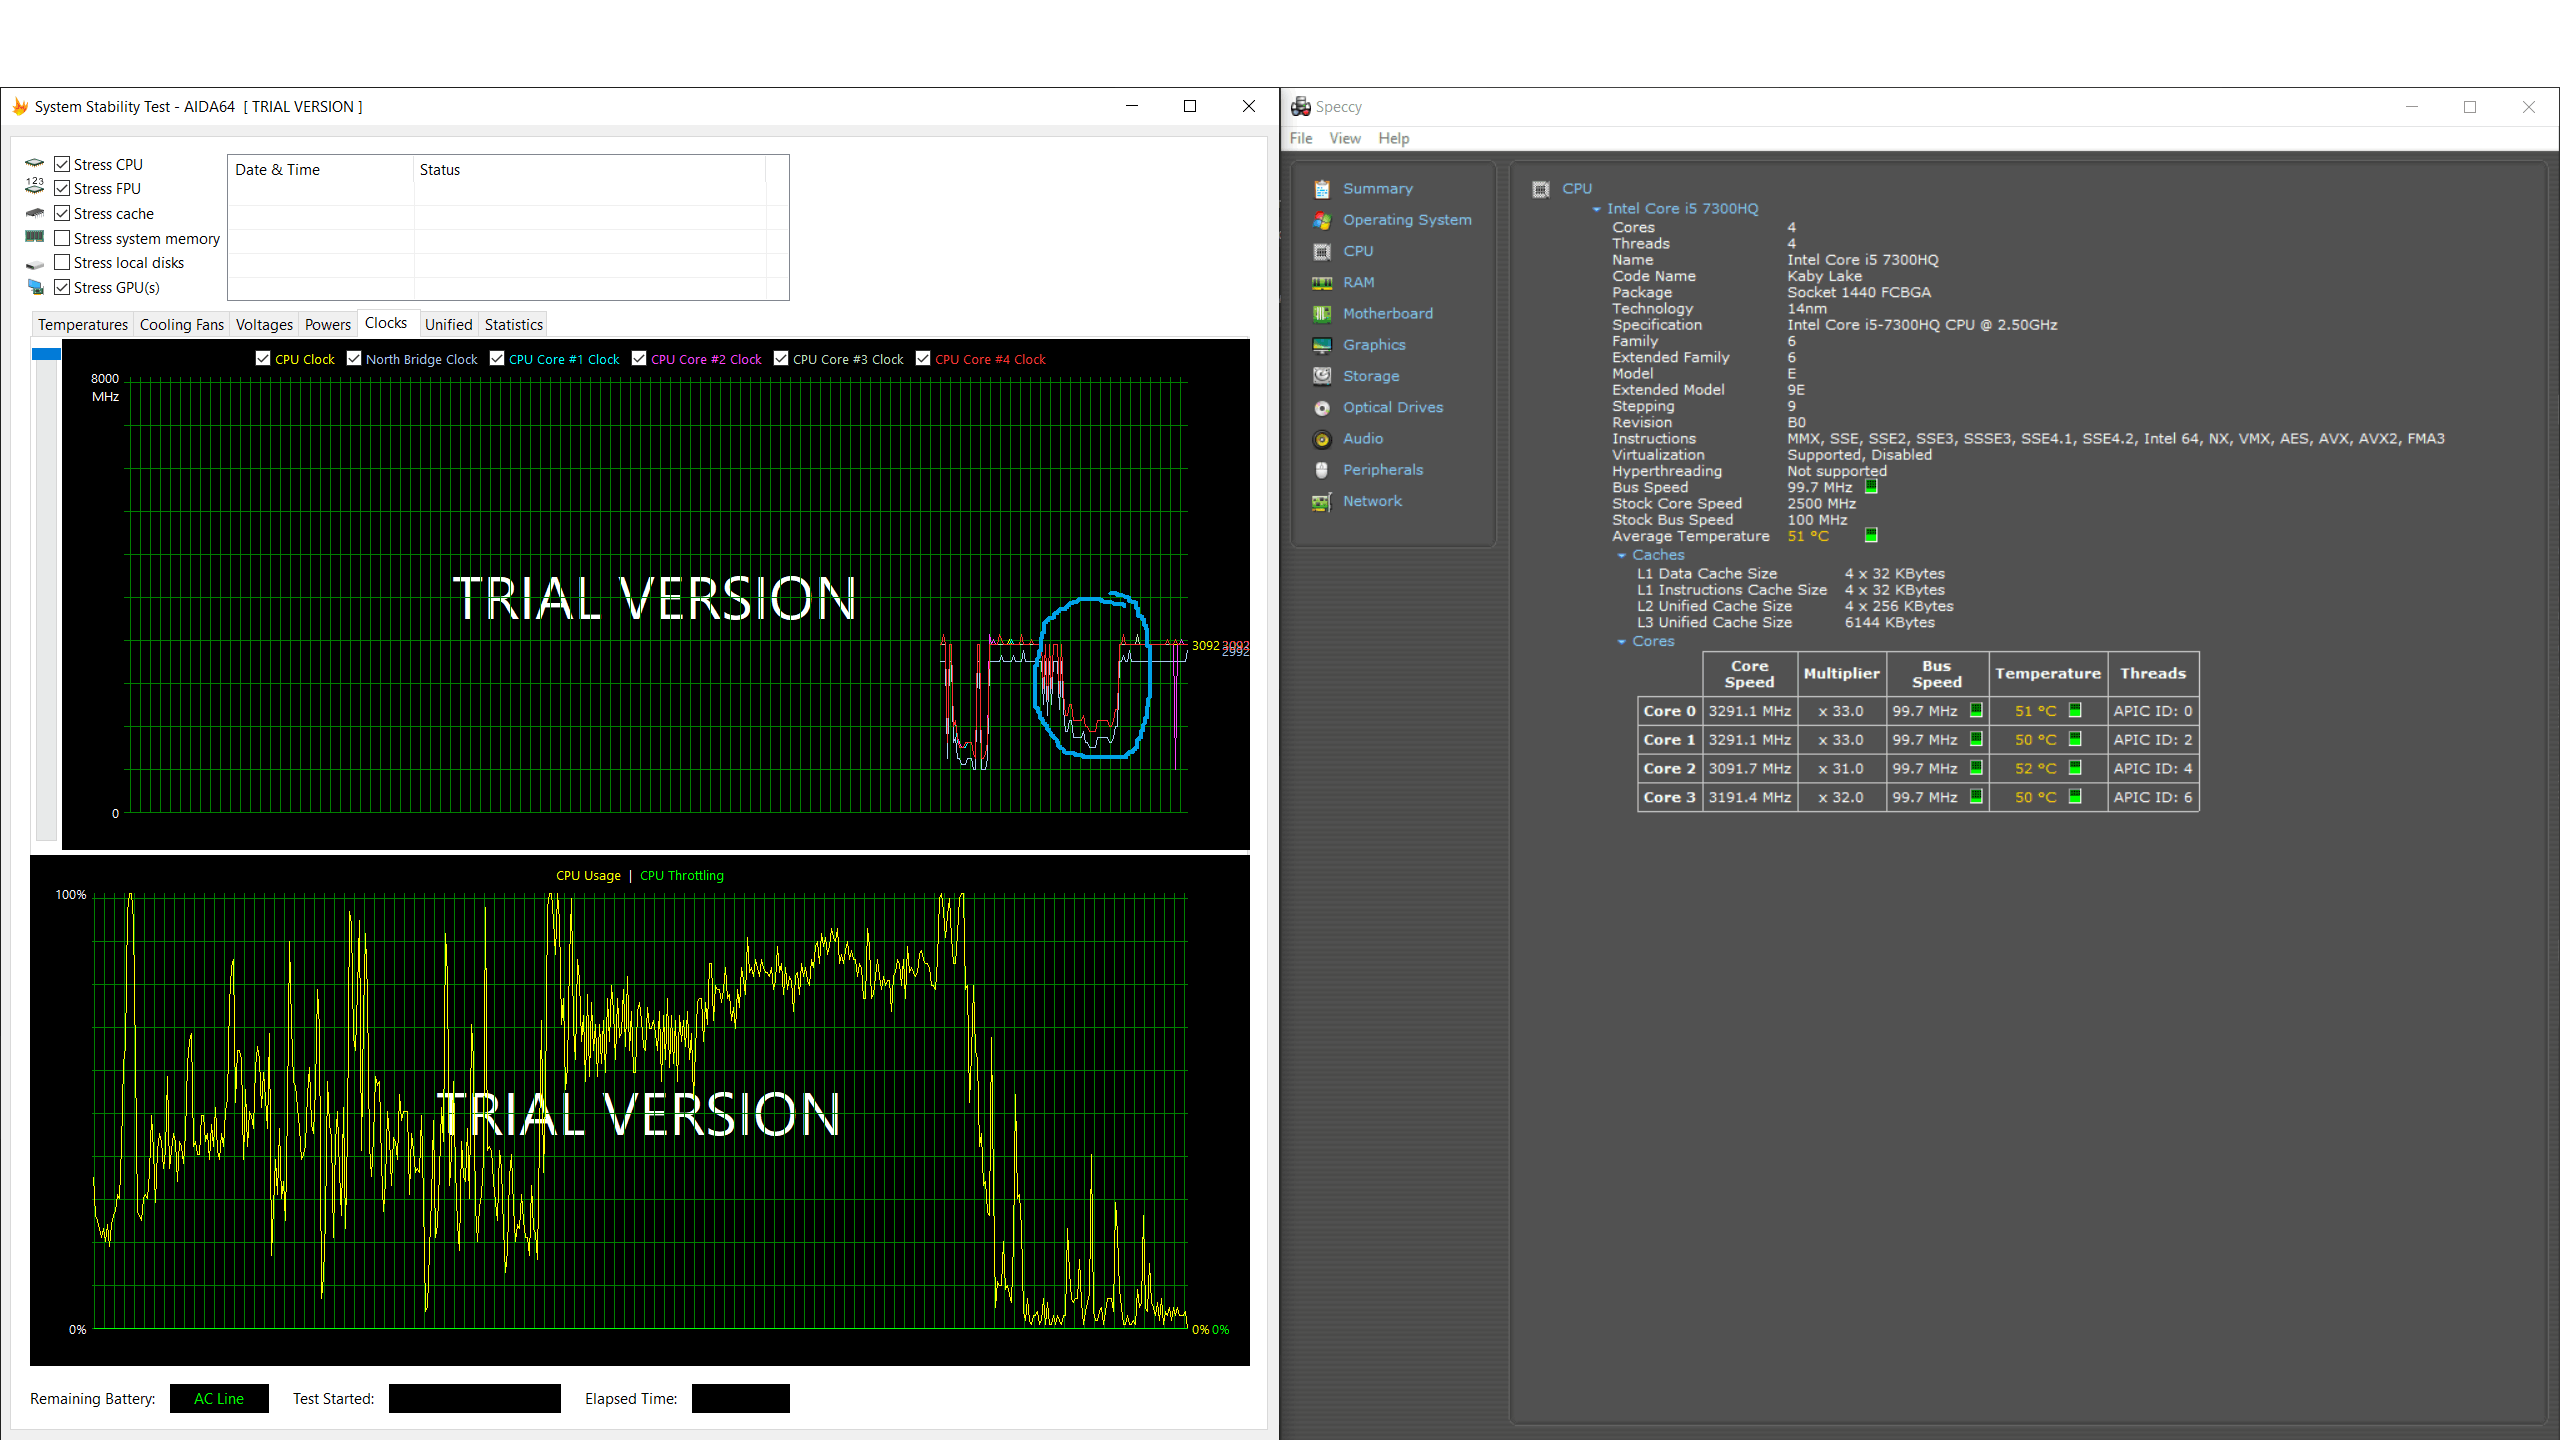This screenshot has width=2560, height=1440.
Task: Select the RAM module icon
Action: [1322, 283]
